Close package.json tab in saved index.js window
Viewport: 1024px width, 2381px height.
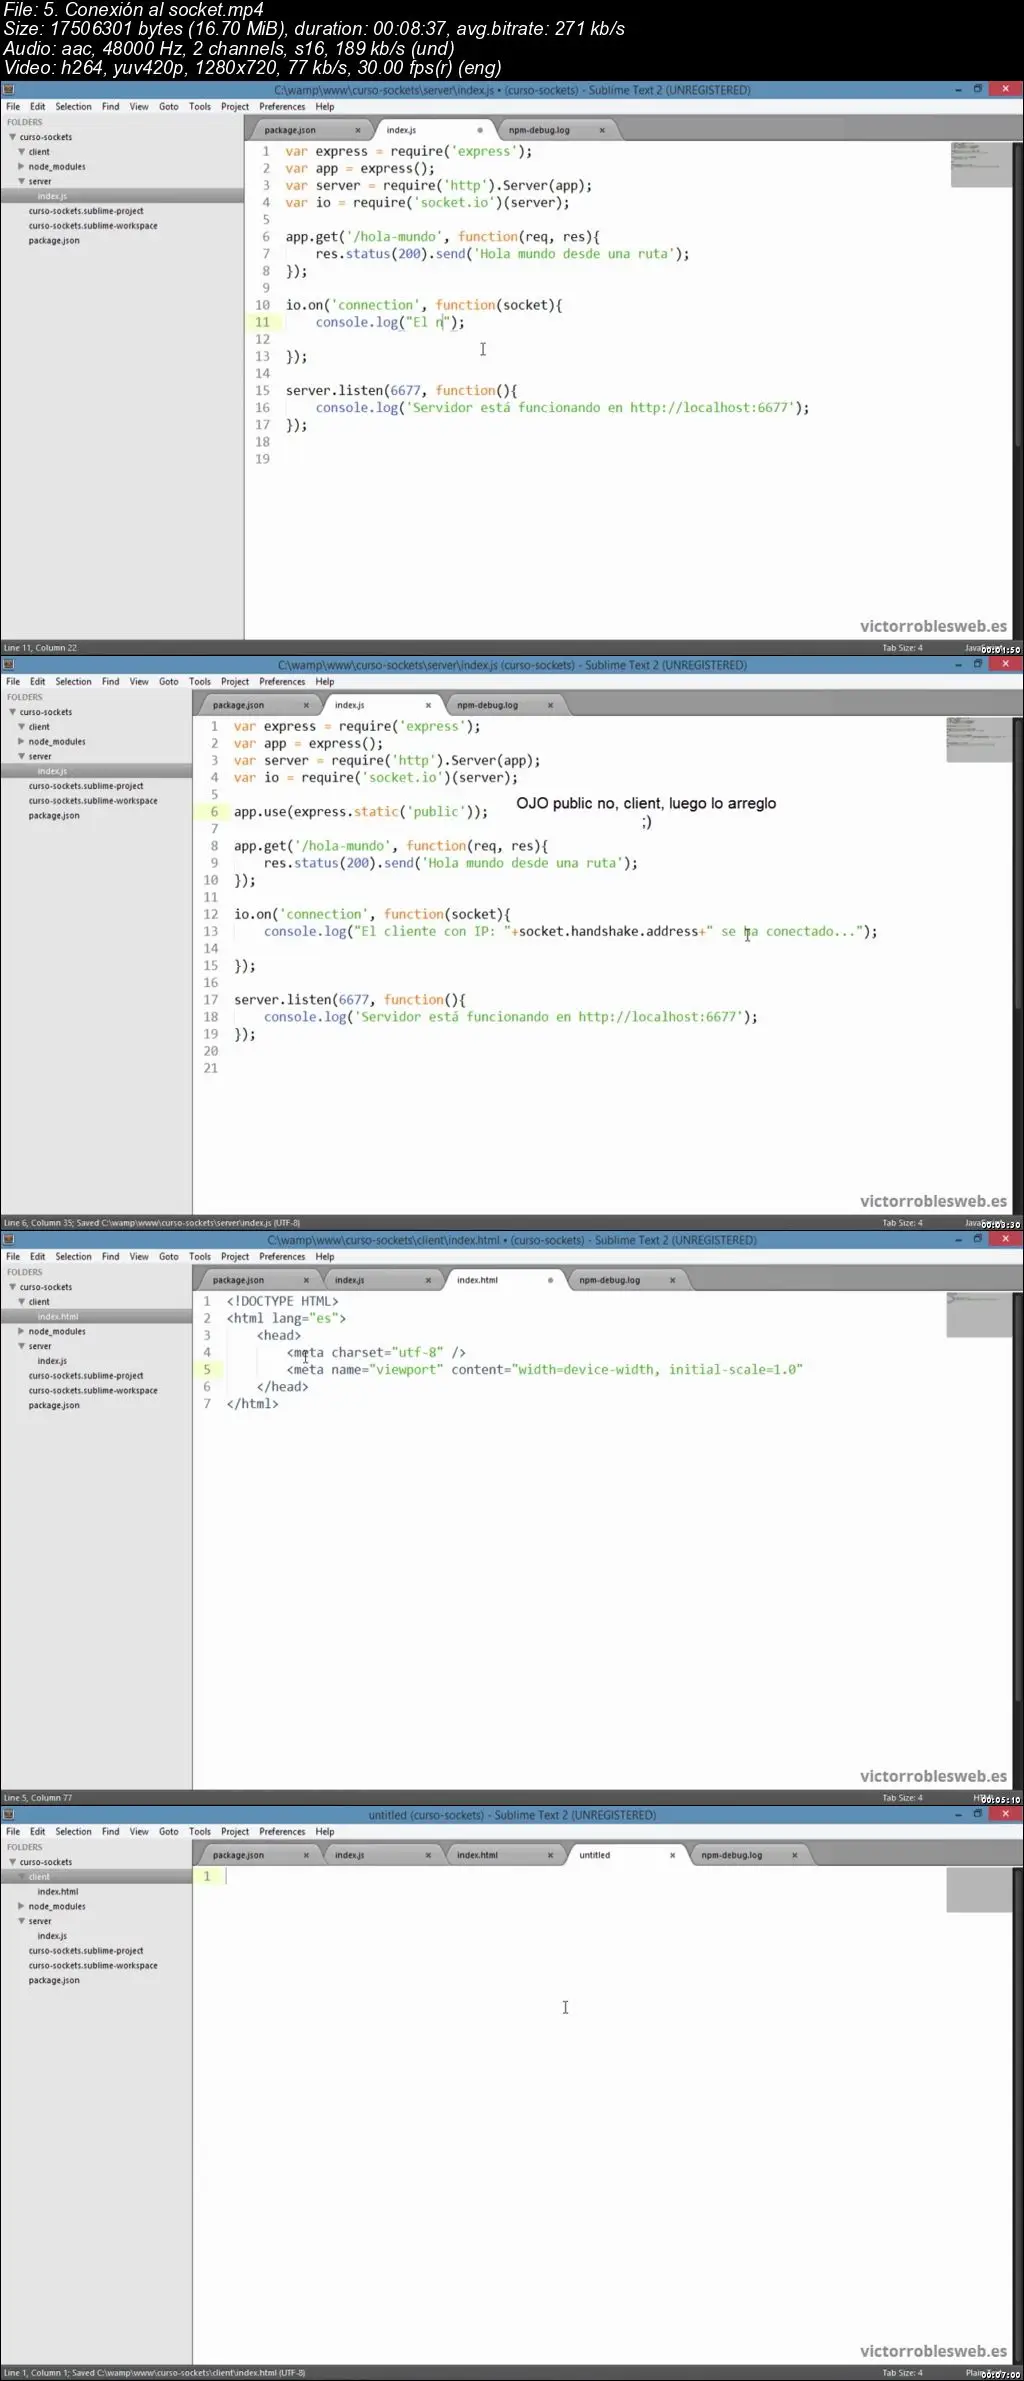pyautogui.click(x=306, y=705)
